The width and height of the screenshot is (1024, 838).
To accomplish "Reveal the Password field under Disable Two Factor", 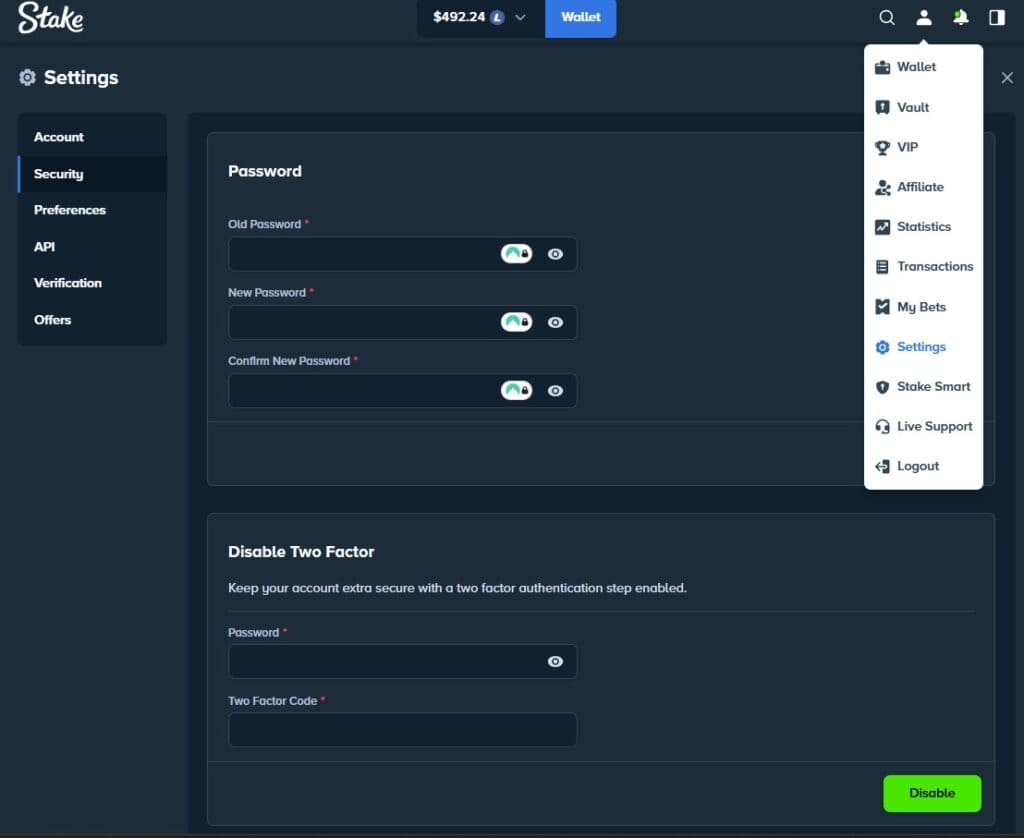I will [555, 661].
